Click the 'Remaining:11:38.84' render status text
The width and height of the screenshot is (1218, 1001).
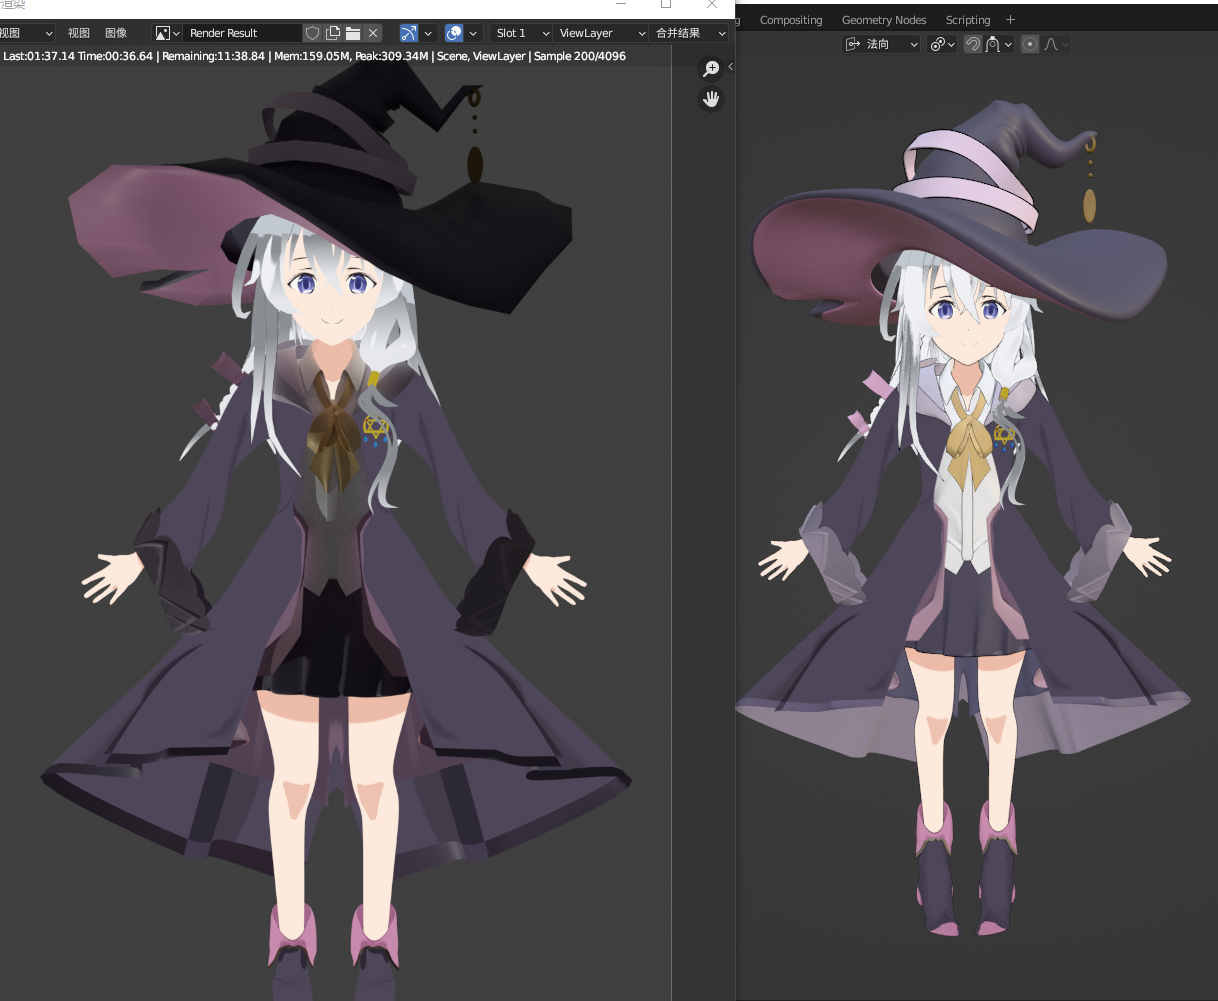click(213, 56)
